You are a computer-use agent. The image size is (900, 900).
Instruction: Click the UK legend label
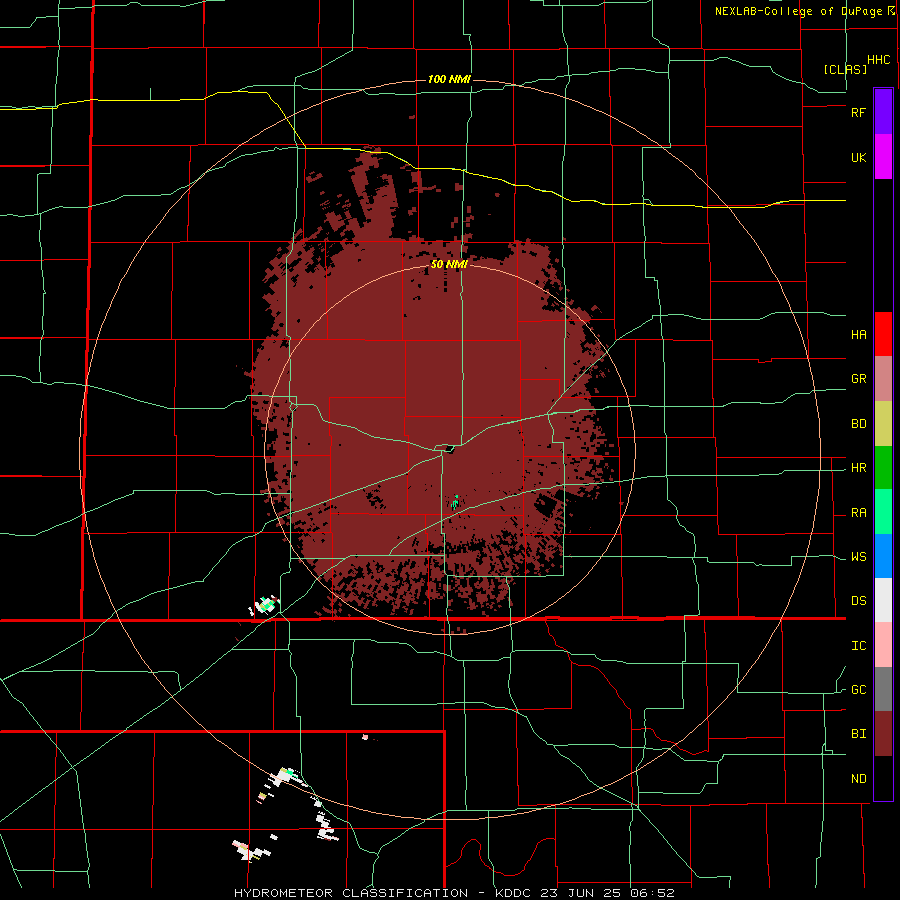click(x=858, y=157)
